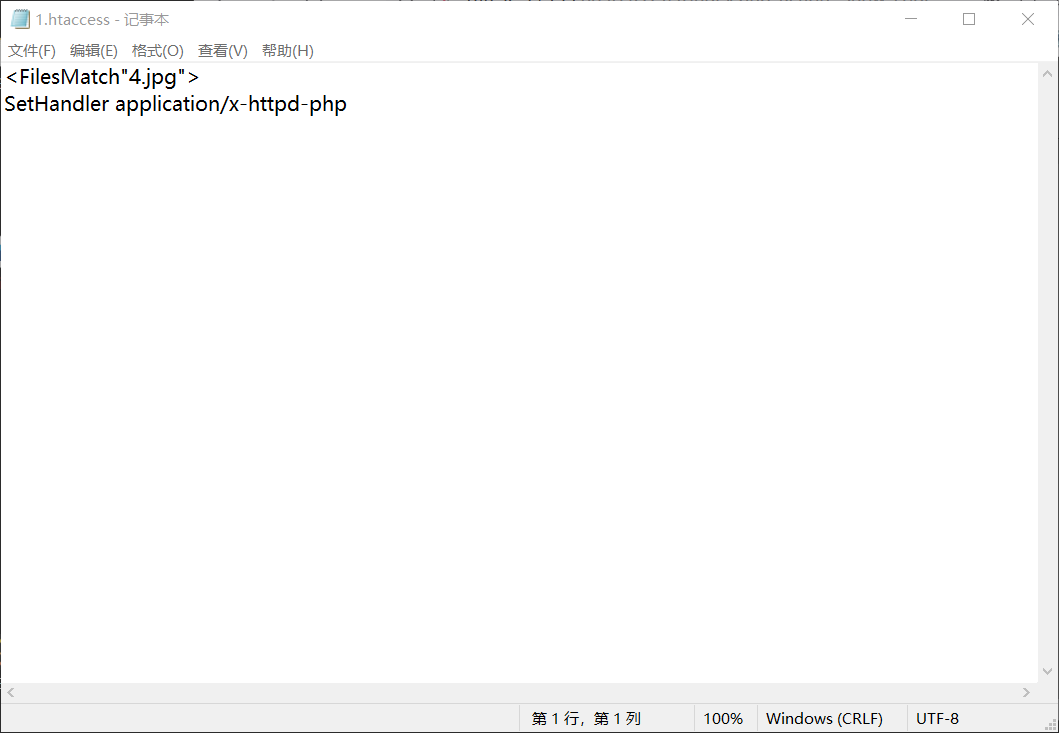This screenshot has height=733, width=1059.
Task: Click the horizontal scrollbar left arrow
Action: tap(10, 692)
